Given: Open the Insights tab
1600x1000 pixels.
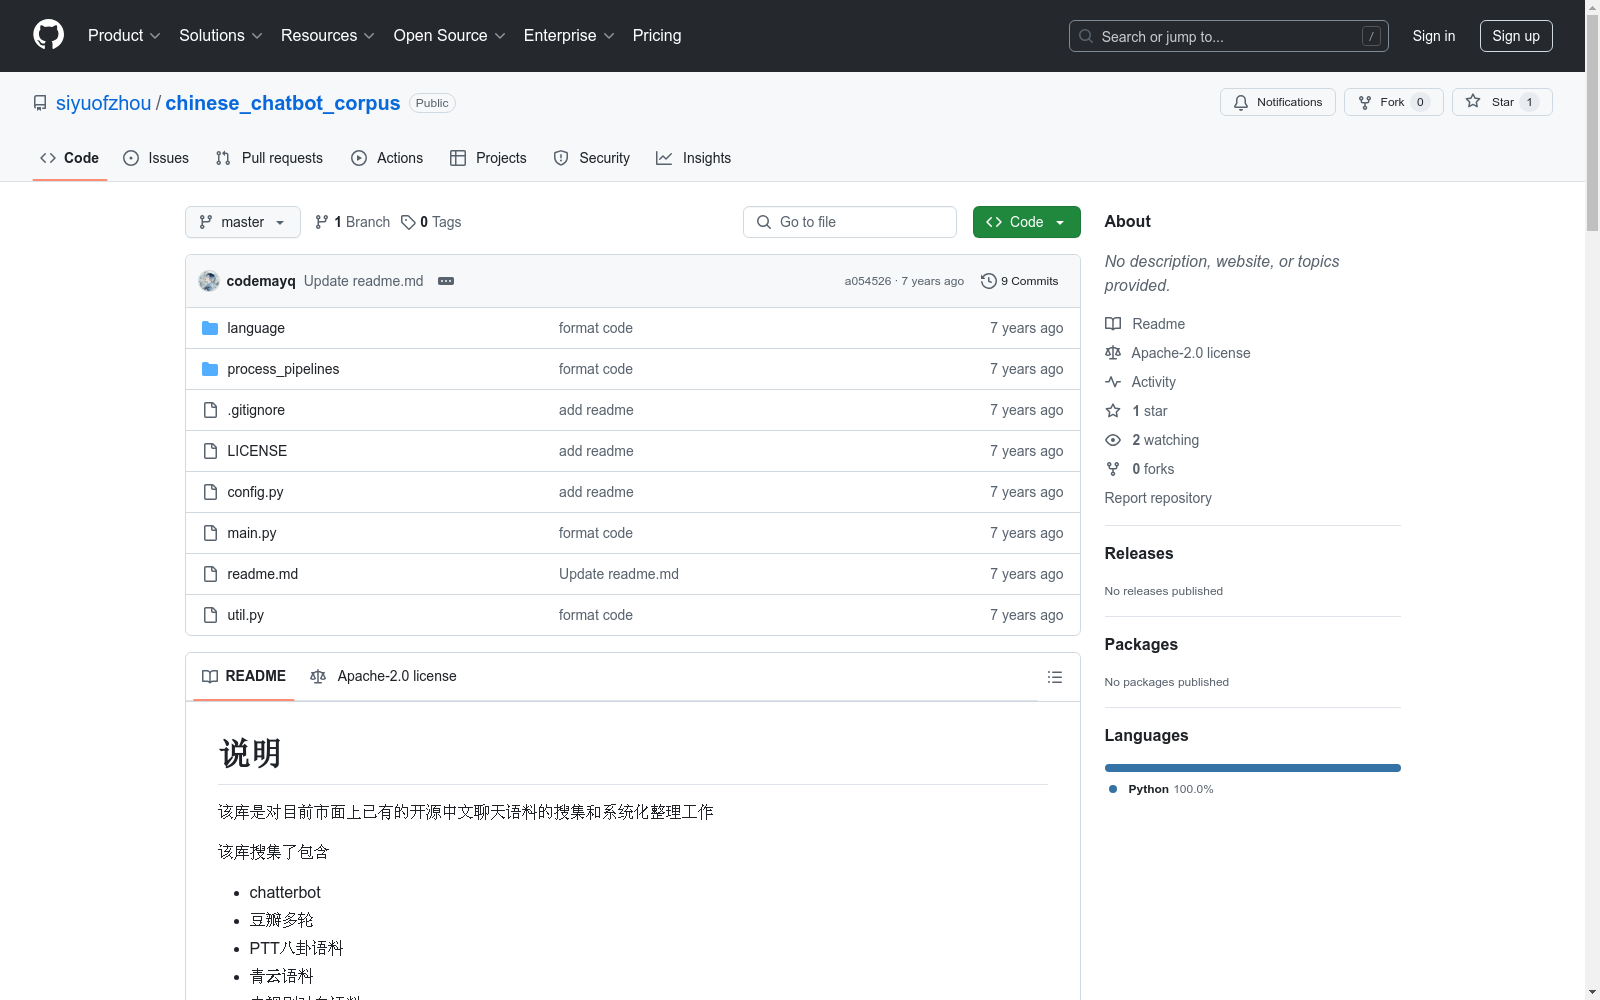Looking at the screenshot, I should tap(693, 158).
